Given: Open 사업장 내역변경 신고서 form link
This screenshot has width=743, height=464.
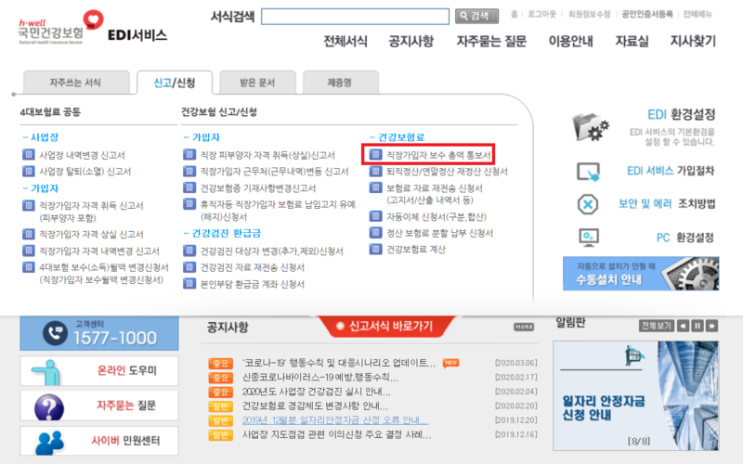Looking at the screenshot, I should point(82,155).
